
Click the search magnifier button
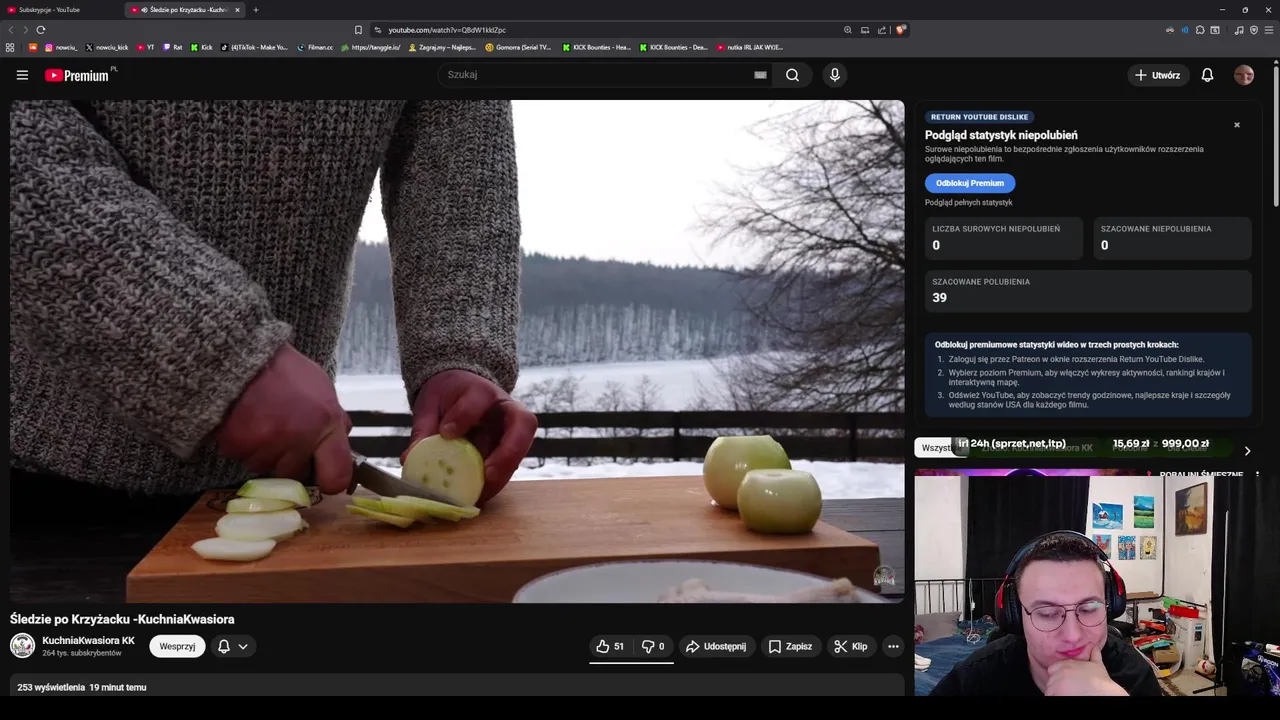792,75
